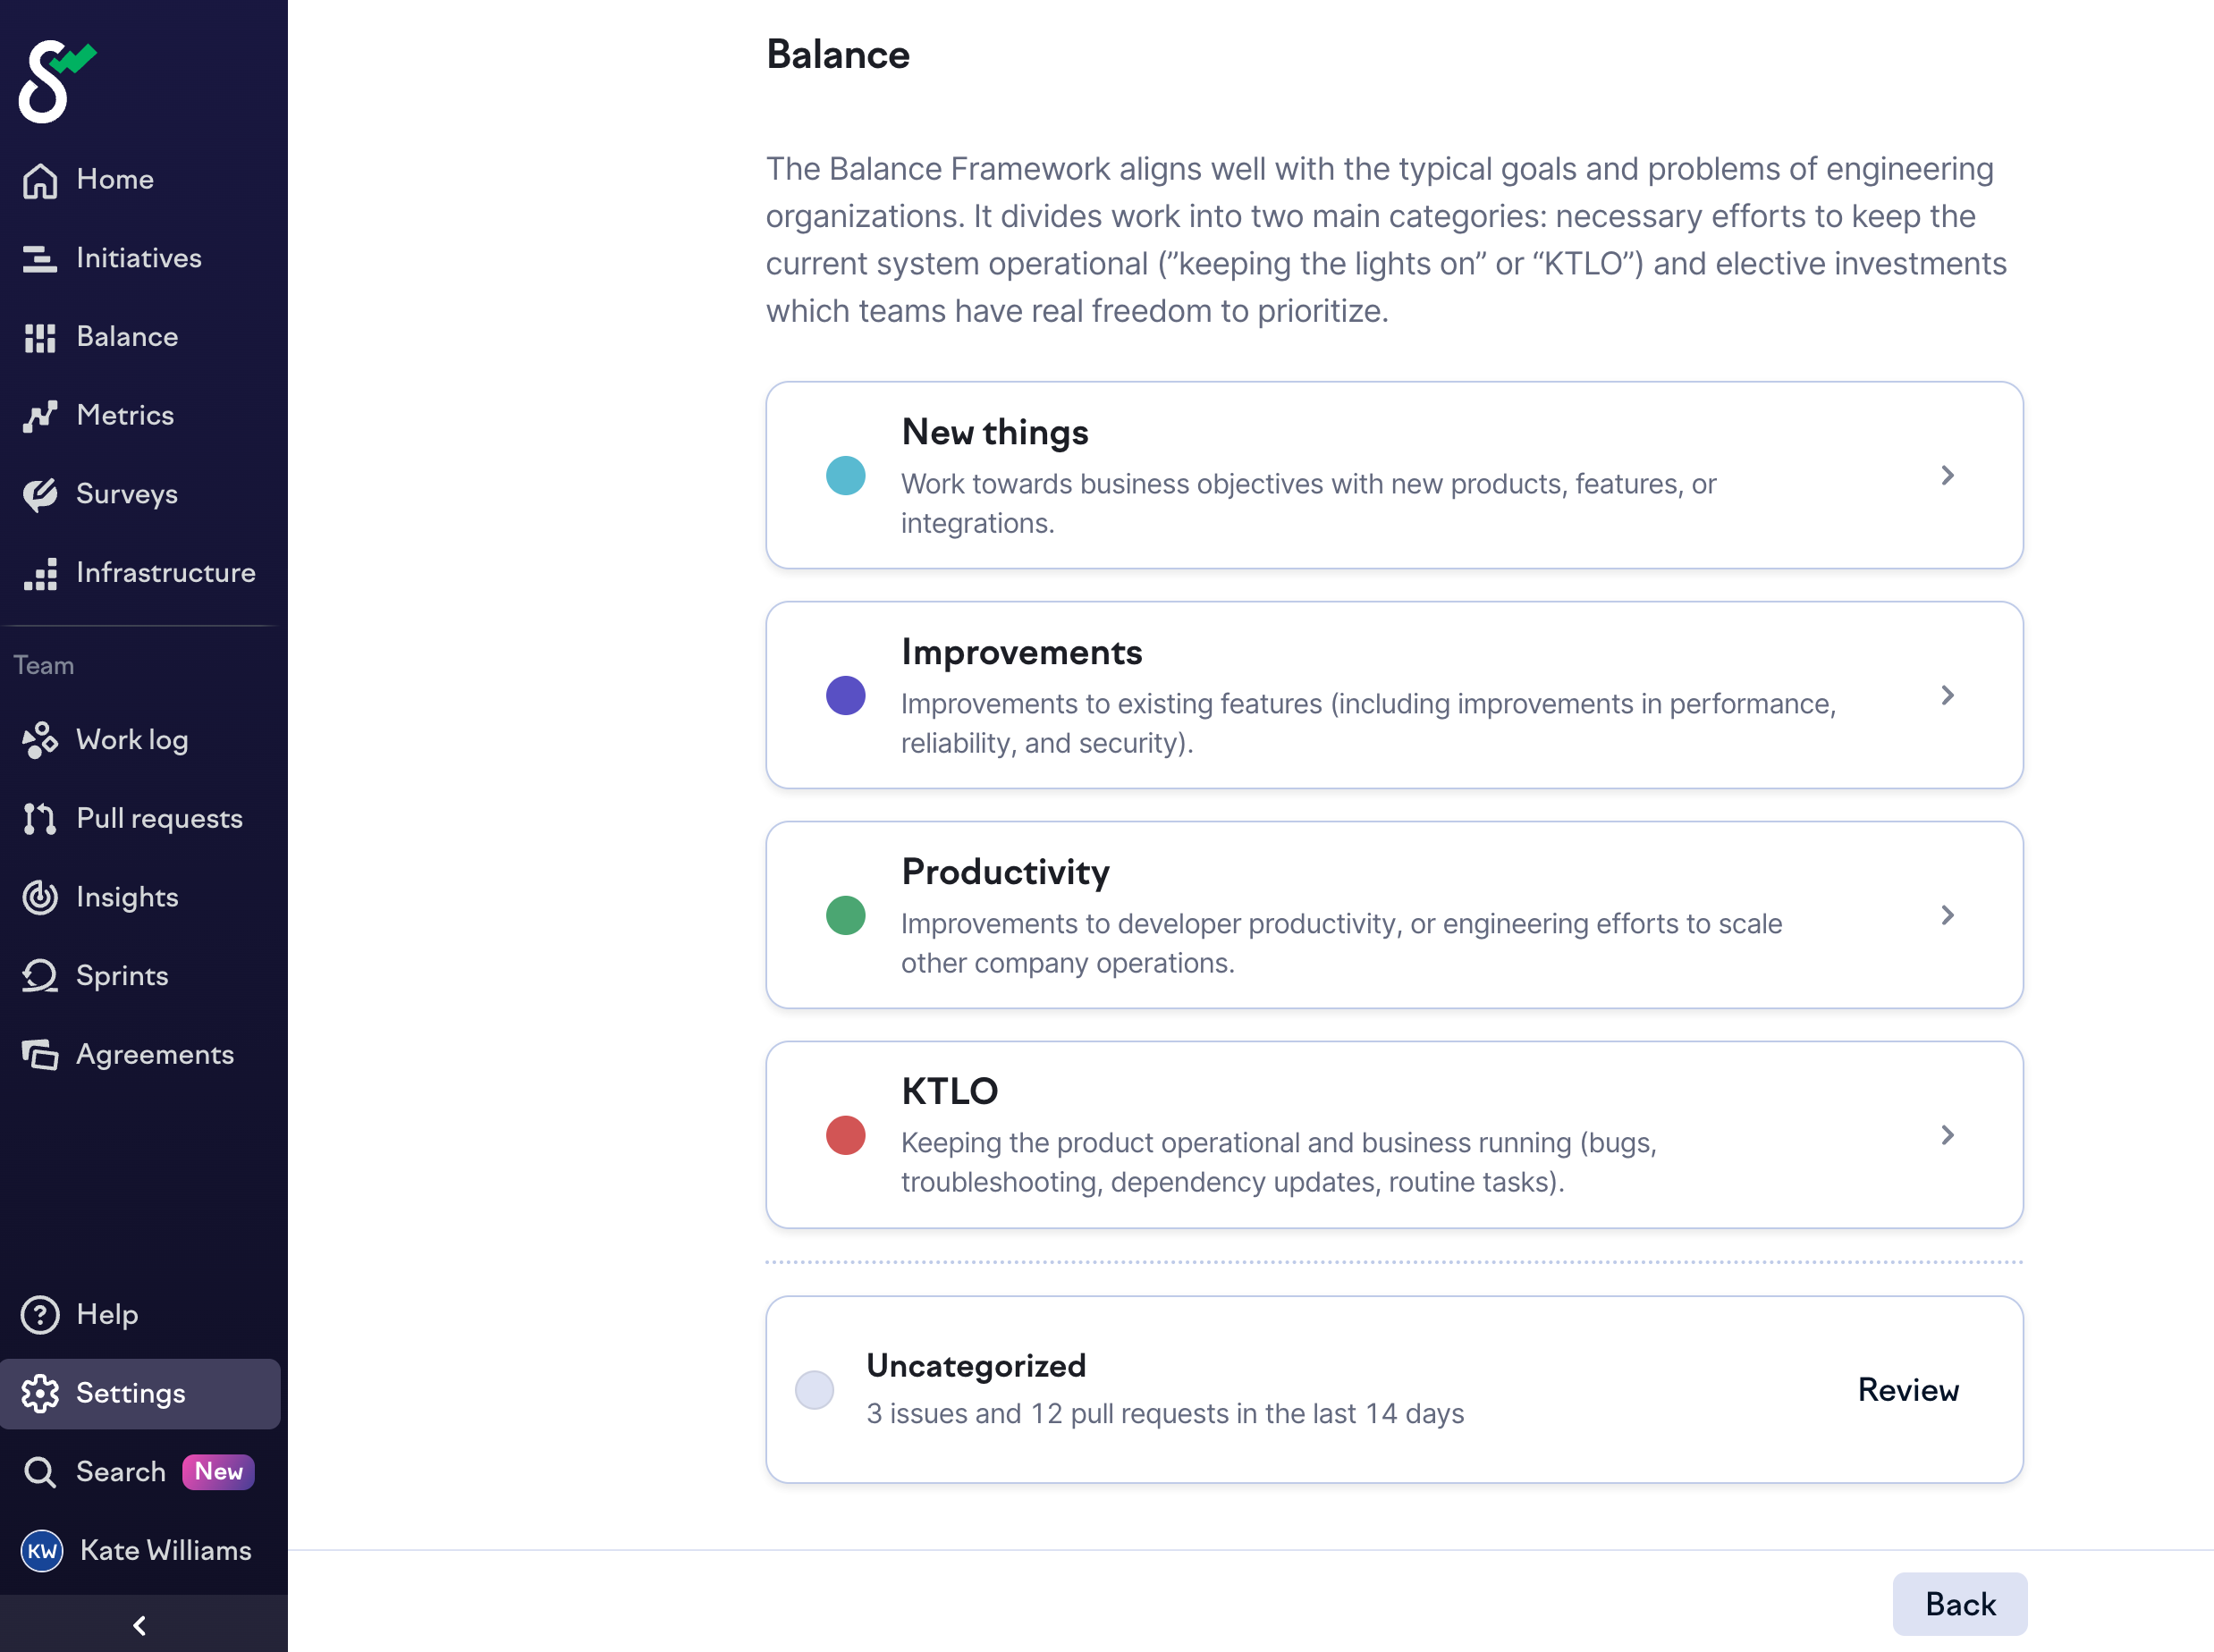Open the Home icon in sidebar
Viewport: 2214px width, 1652px height.
pos(40,180)
